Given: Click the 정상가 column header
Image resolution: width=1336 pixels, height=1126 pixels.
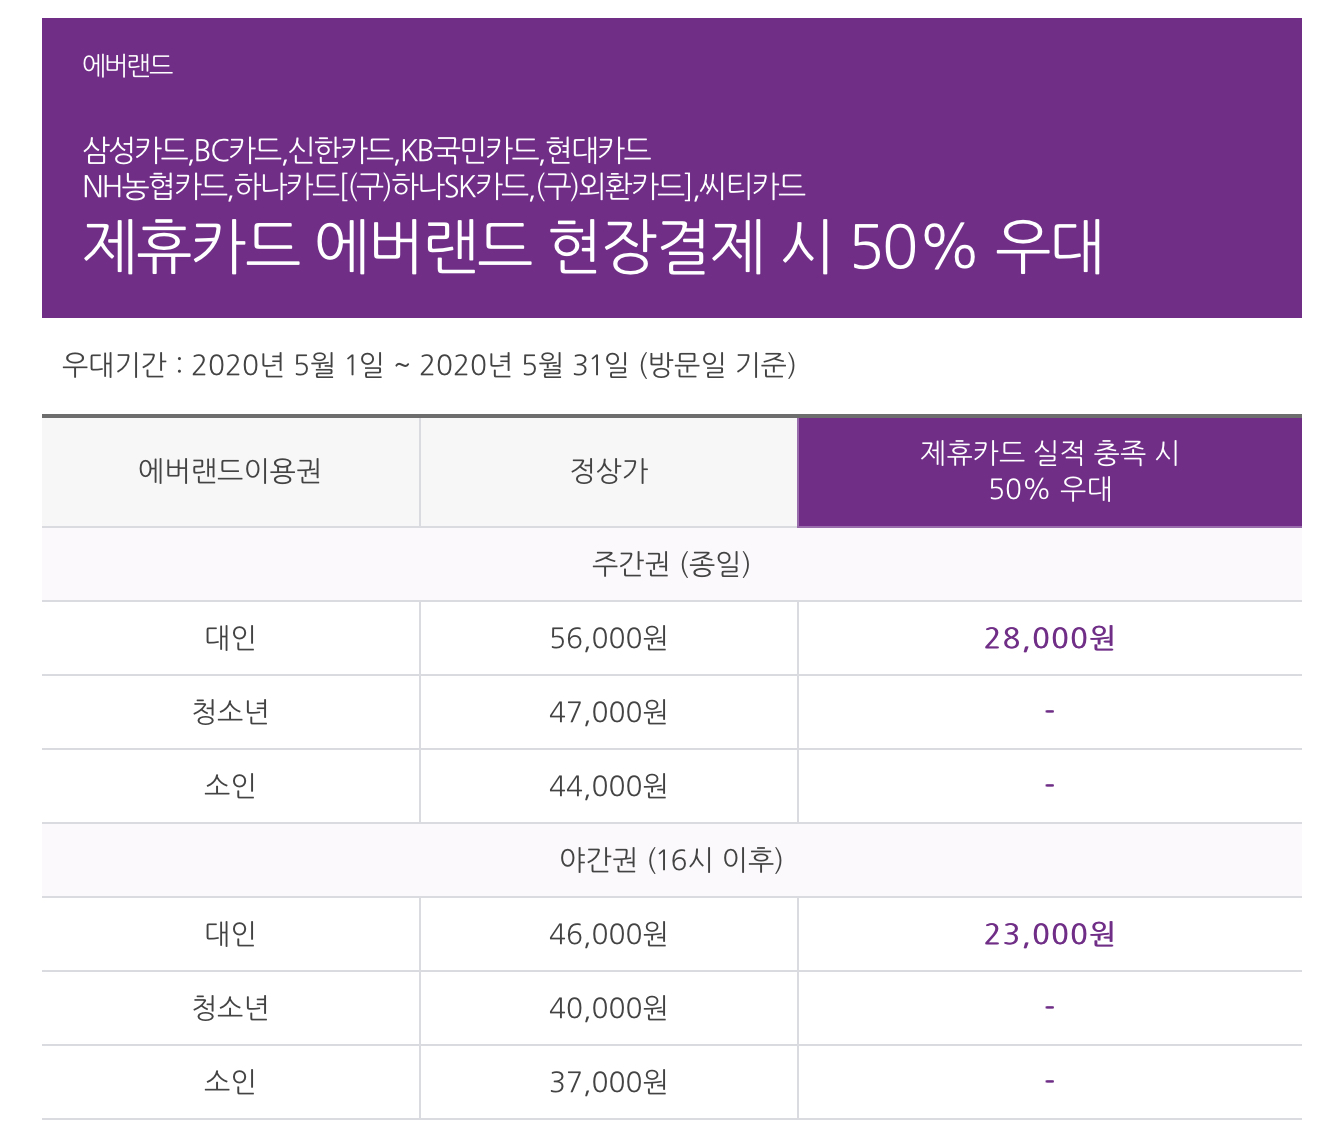Looking at the screenshot, I should point(609,471).
